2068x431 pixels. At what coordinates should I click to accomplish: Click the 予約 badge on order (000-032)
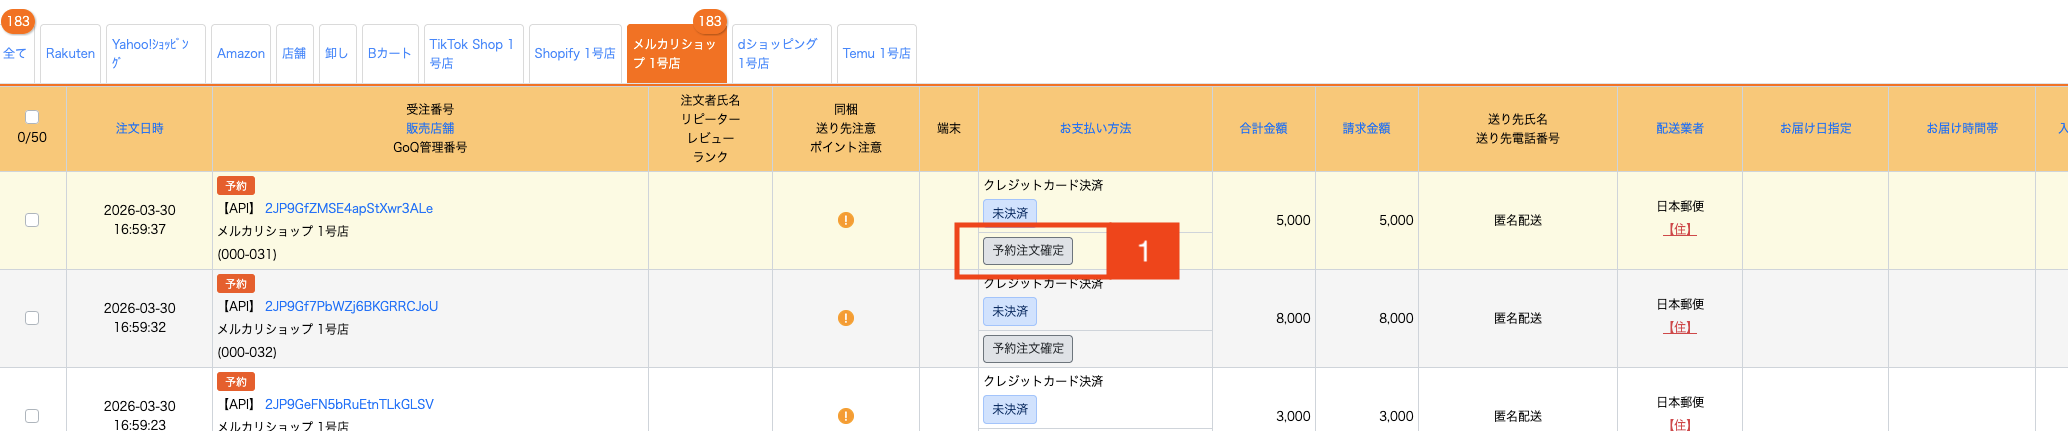pos(236,284)
